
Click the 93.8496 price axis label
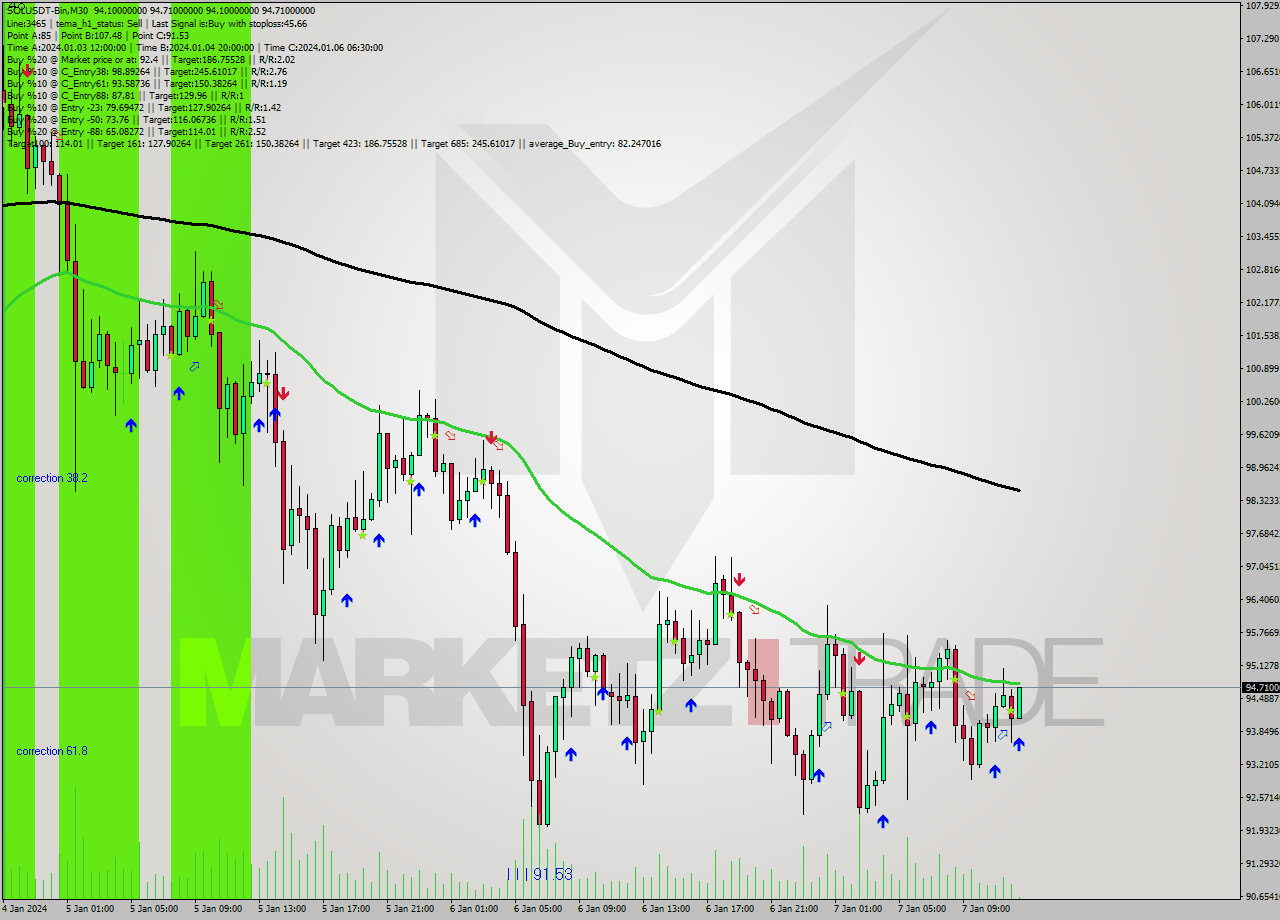point(1261,731)
